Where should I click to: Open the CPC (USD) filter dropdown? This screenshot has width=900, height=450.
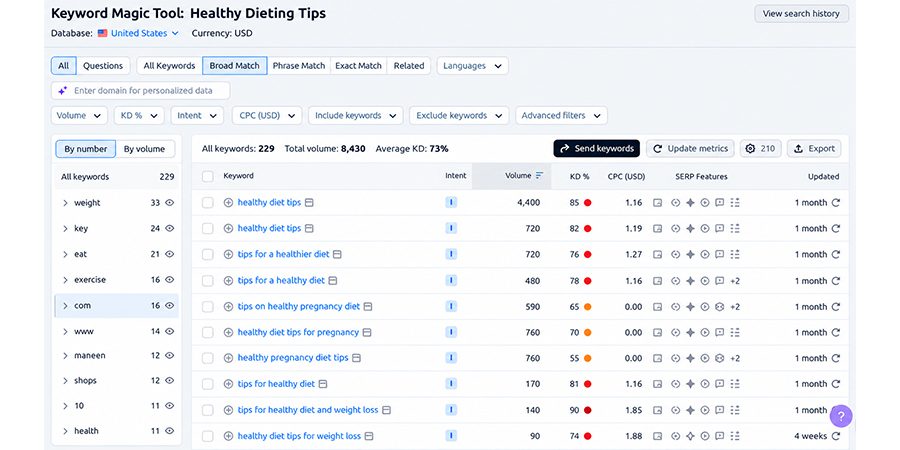coord(267,115)
